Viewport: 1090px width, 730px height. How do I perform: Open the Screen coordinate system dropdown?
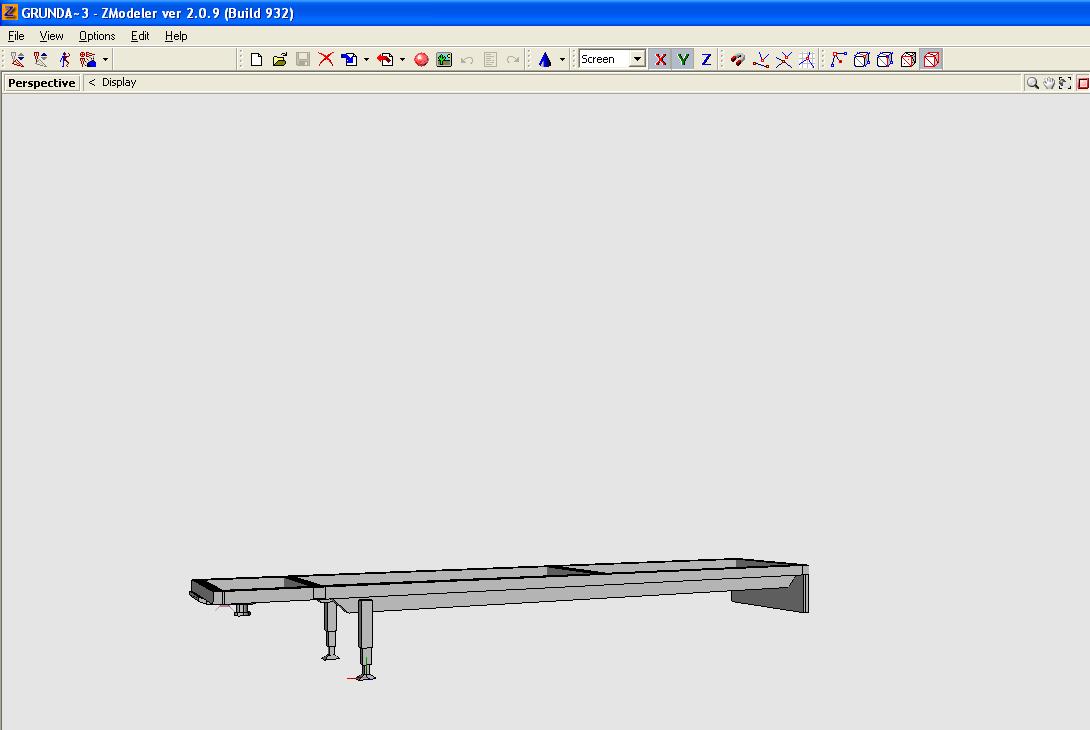tap(637, 60)
